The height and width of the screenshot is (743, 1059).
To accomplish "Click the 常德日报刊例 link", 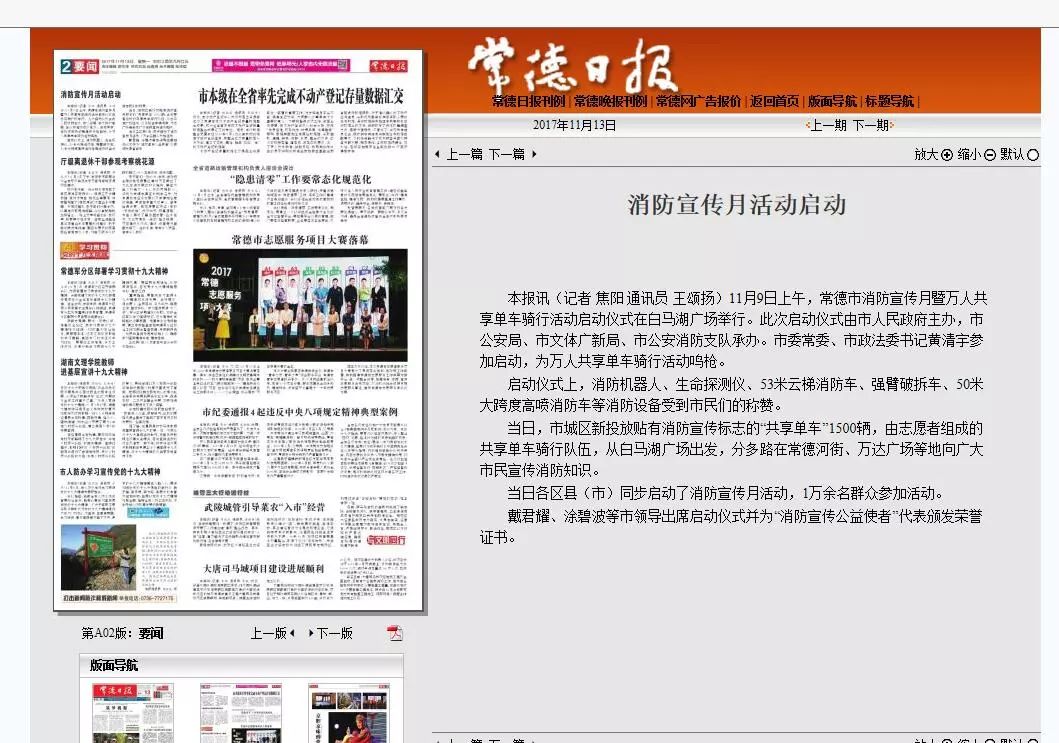I will (531, 101).
